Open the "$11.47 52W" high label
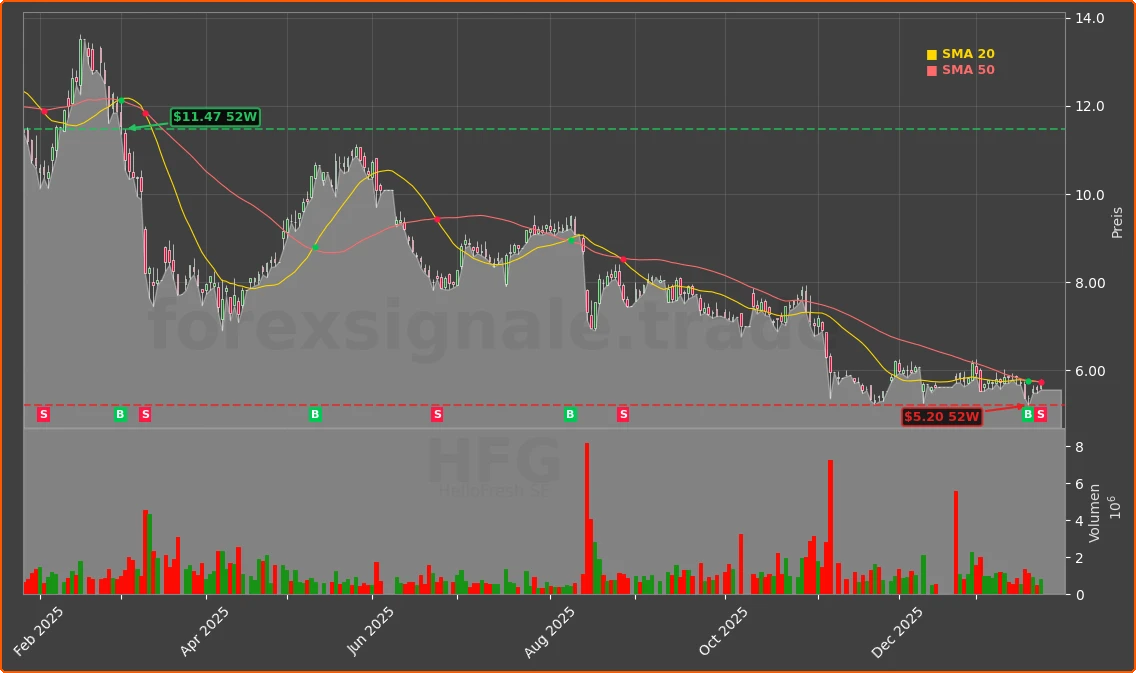 [214, 116]
